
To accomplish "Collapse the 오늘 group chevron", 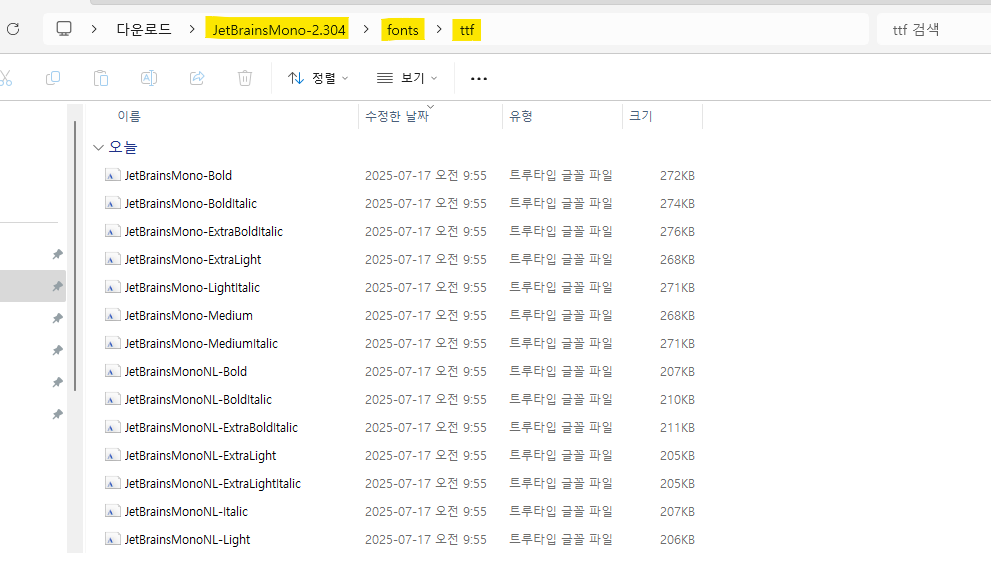I will point(98,147).
